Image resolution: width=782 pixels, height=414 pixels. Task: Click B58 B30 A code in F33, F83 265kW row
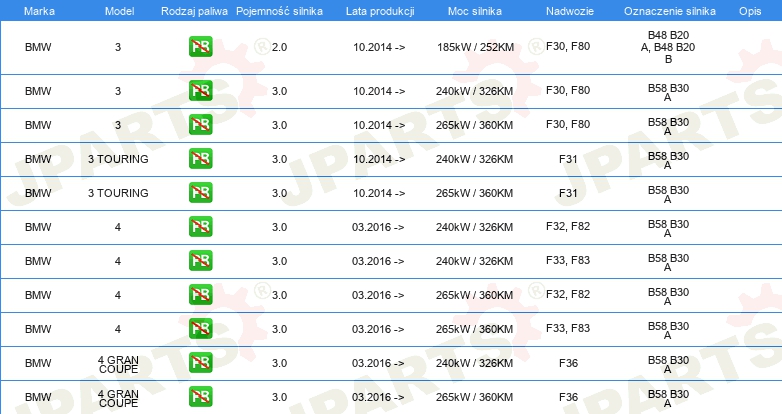668,330
